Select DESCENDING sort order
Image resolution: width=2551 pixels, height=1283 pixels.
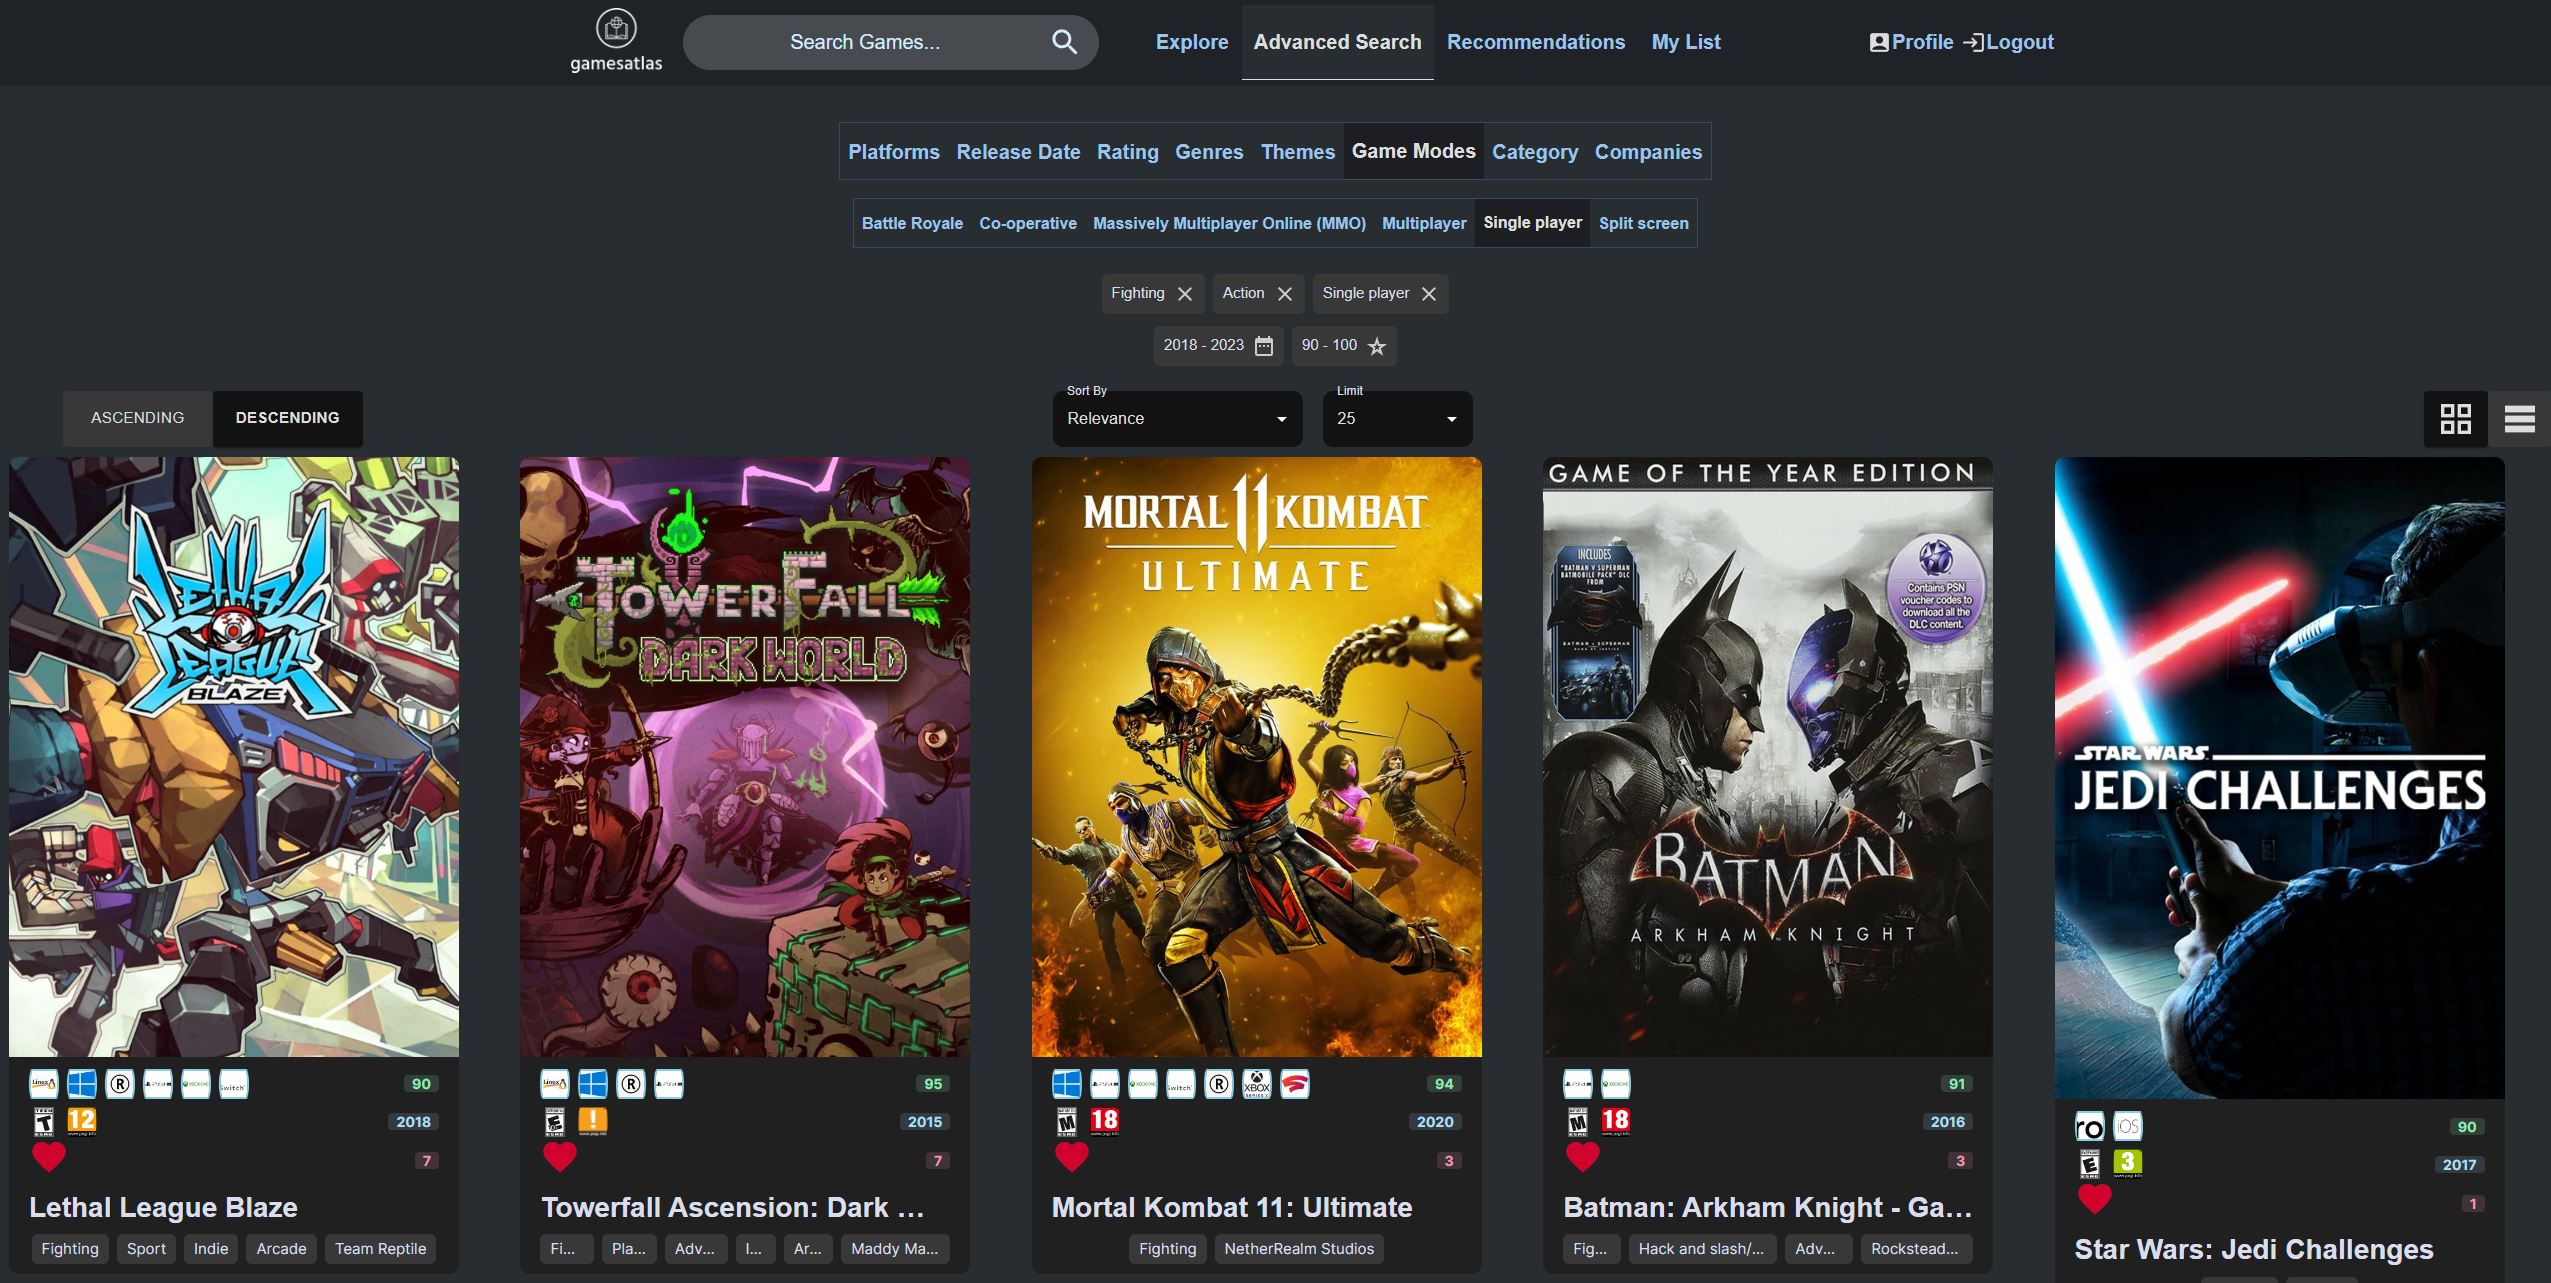(287, 418)
